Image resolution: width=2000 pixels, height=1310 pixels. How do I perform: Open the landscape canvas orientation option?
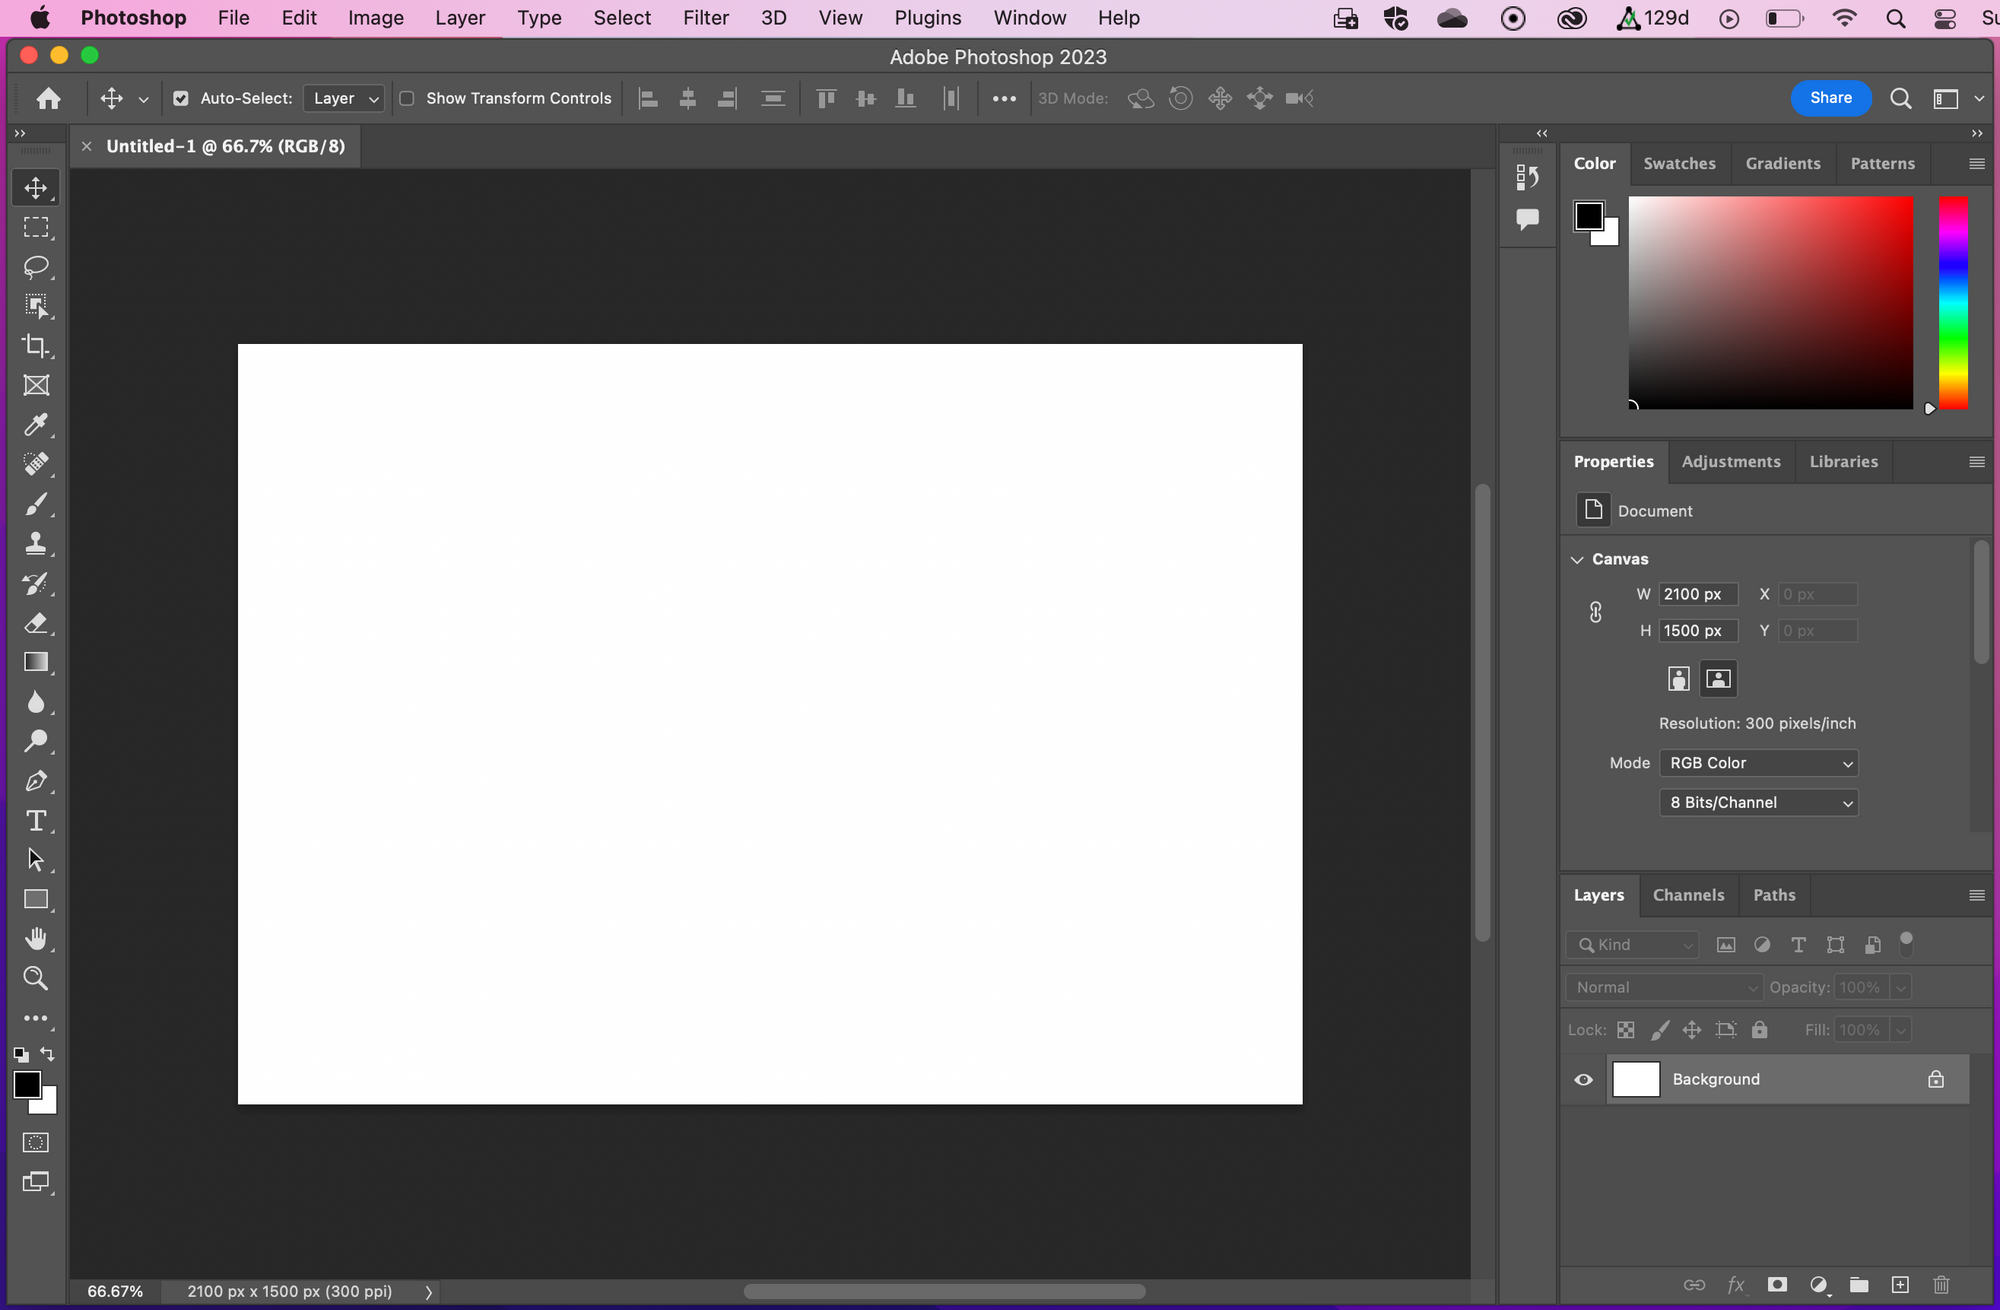1718,679
